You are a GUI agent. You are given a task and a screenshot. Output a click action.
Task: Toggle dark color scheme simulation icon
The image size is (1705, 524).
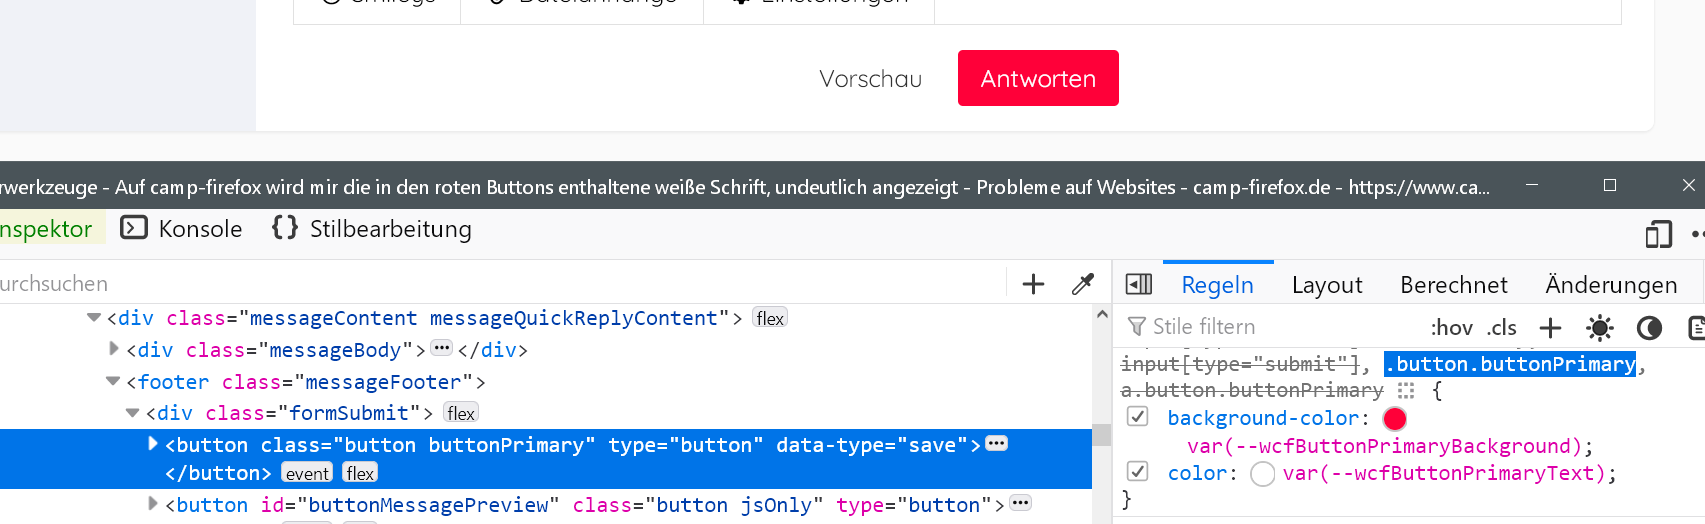pyautogui.click(x=1649, y=328)
